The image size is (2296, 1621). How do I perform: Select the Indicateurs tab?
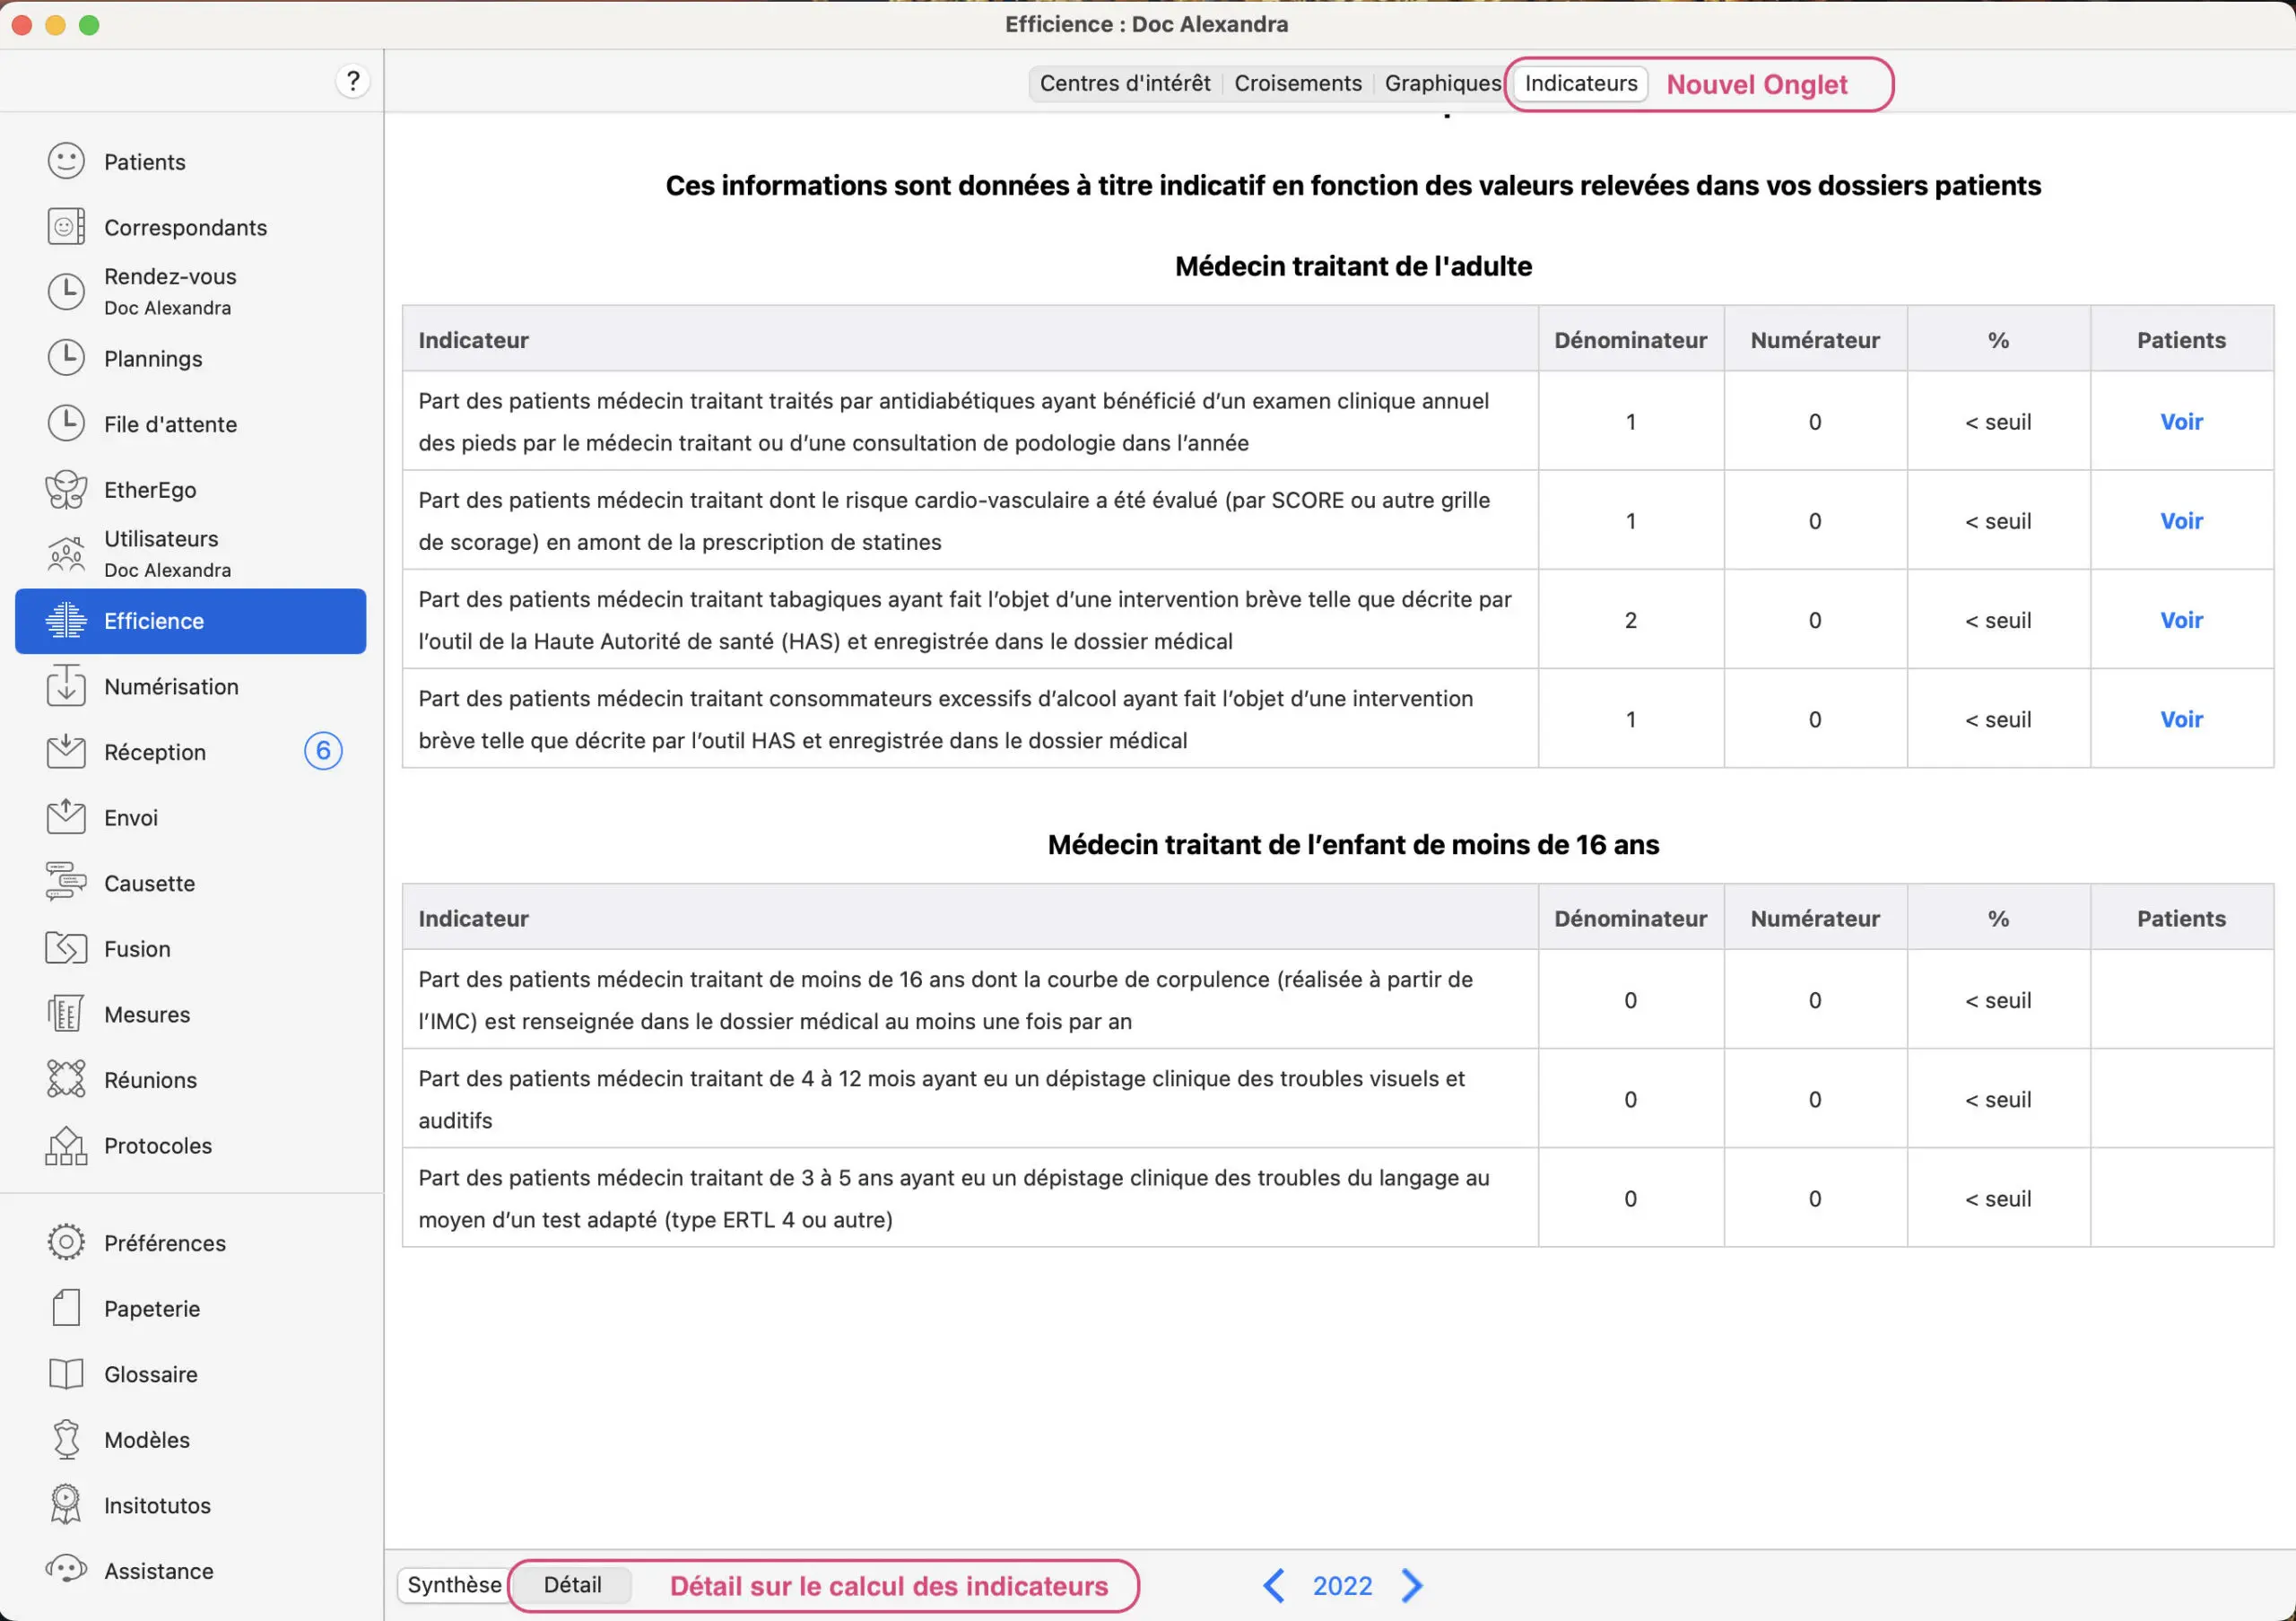1581,83
